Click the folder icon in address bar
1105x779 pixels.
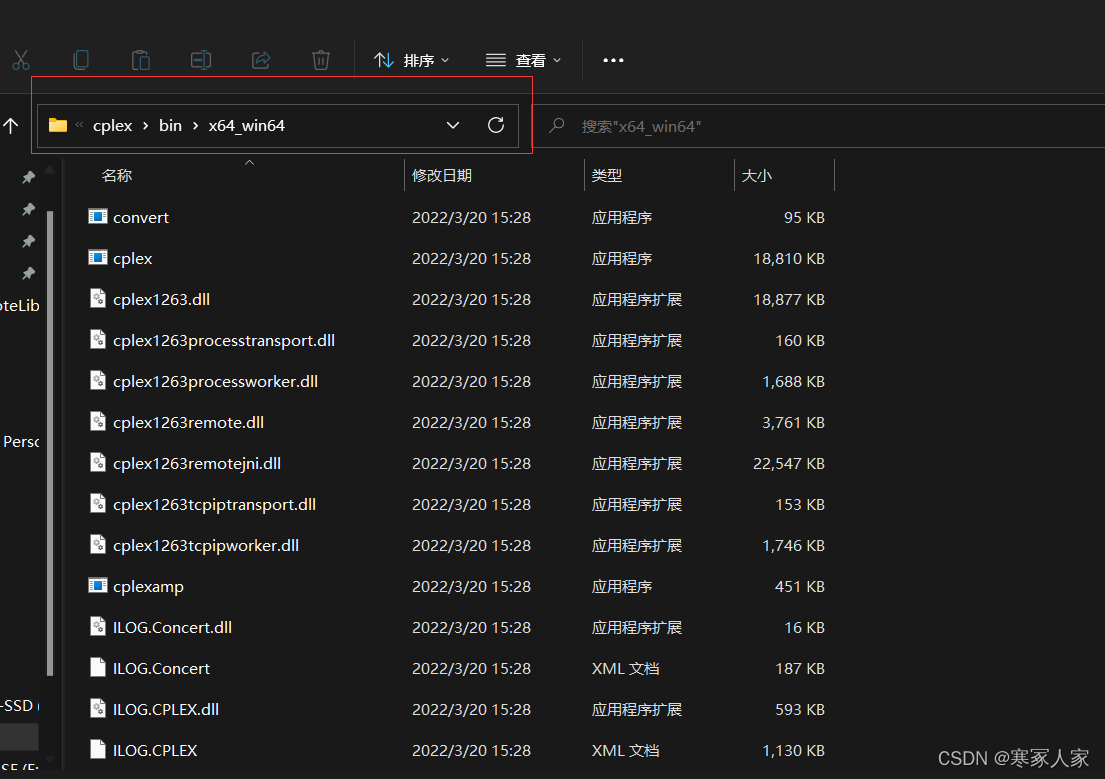click(x=58, y=125)
